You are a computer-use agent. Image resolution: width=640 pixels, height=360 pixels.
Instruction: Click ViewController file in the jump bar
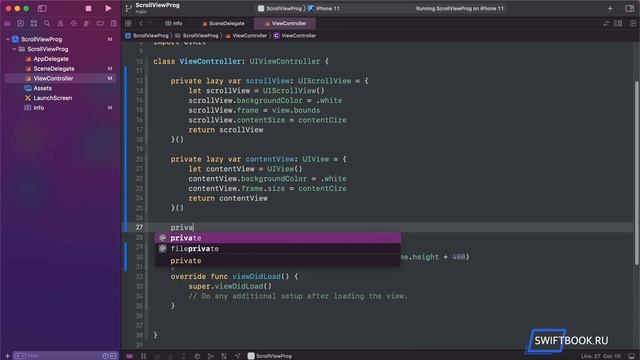[246, 36]
